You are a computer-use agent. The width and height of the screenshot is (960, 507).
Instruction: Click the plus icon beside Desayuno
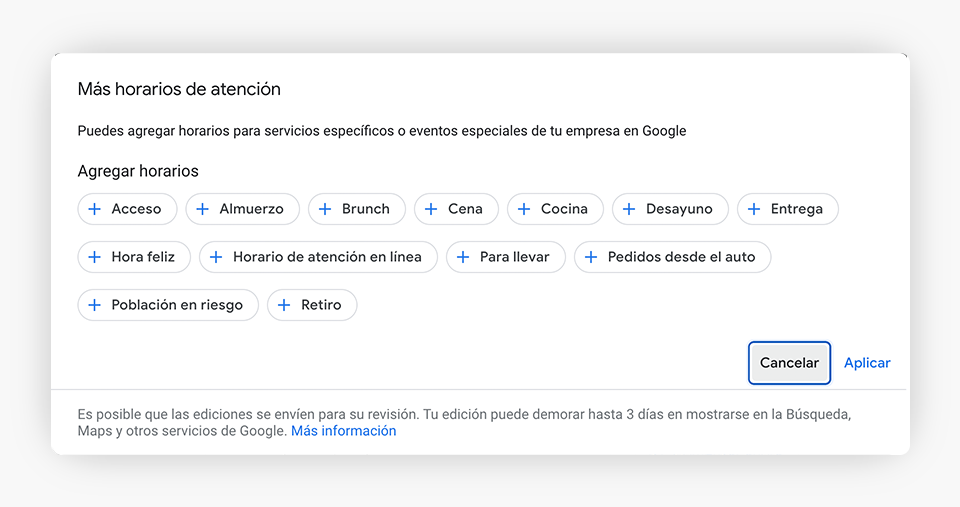(629, 209)
